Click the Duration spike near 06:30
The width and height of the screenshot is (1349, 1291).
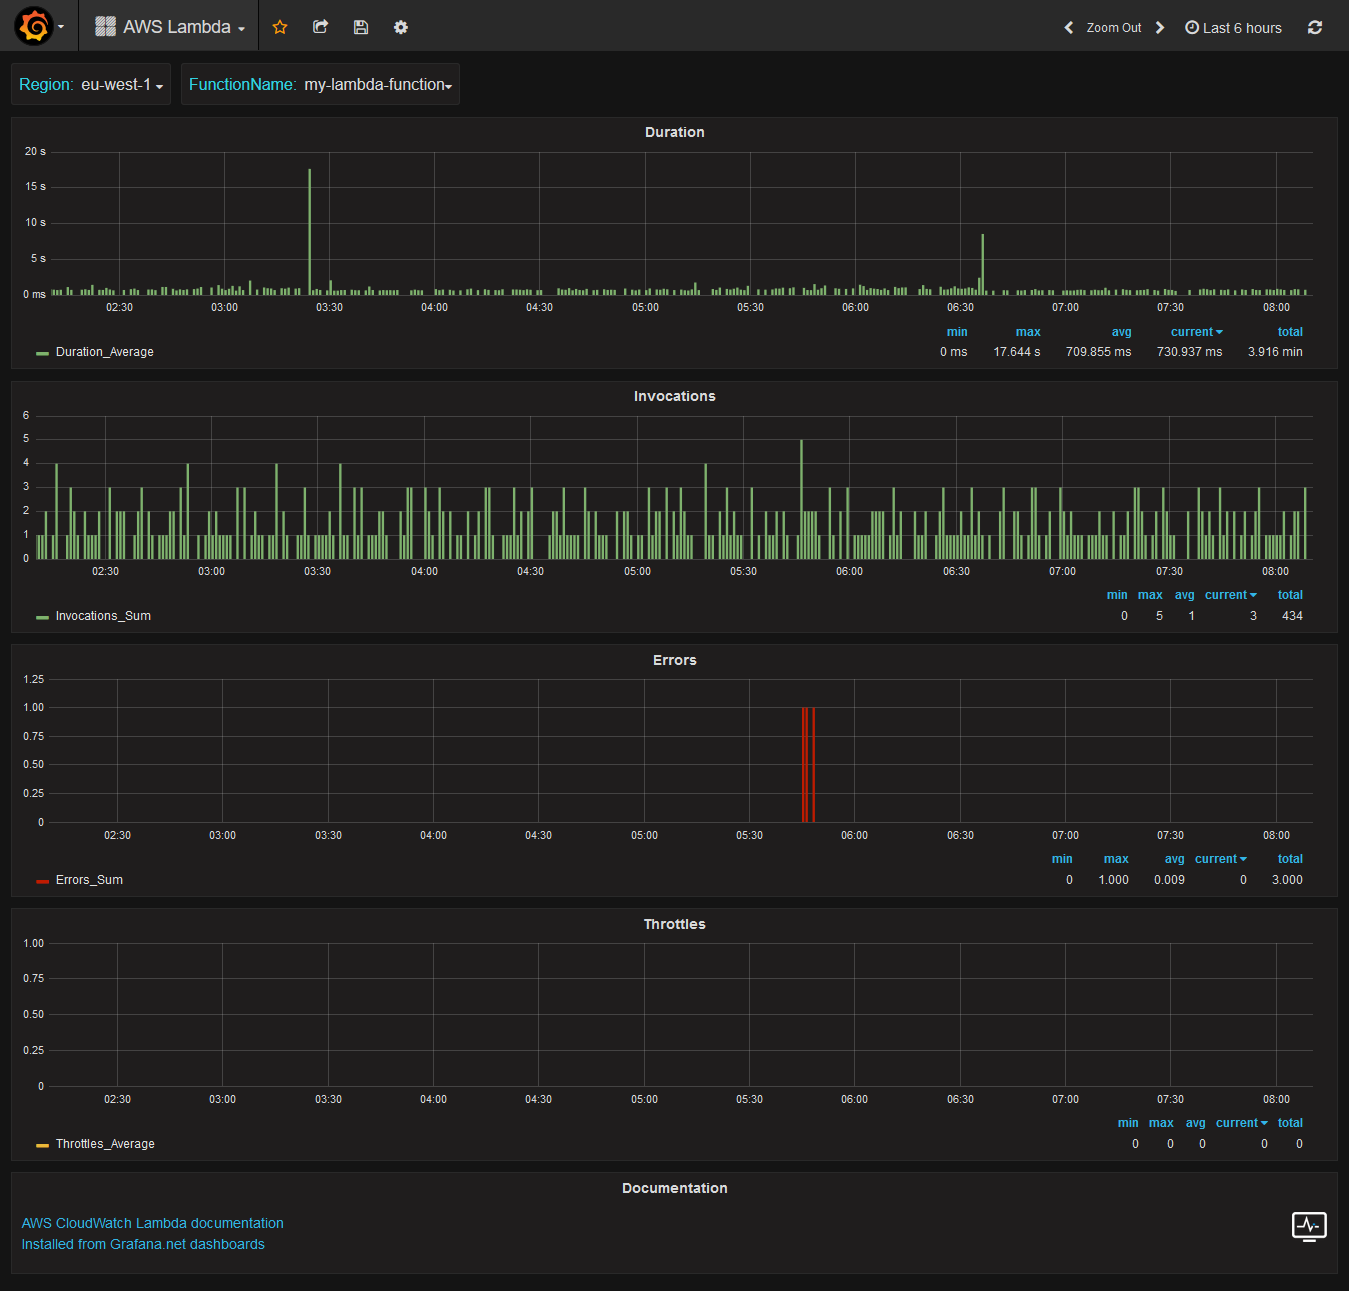[982, 264]
